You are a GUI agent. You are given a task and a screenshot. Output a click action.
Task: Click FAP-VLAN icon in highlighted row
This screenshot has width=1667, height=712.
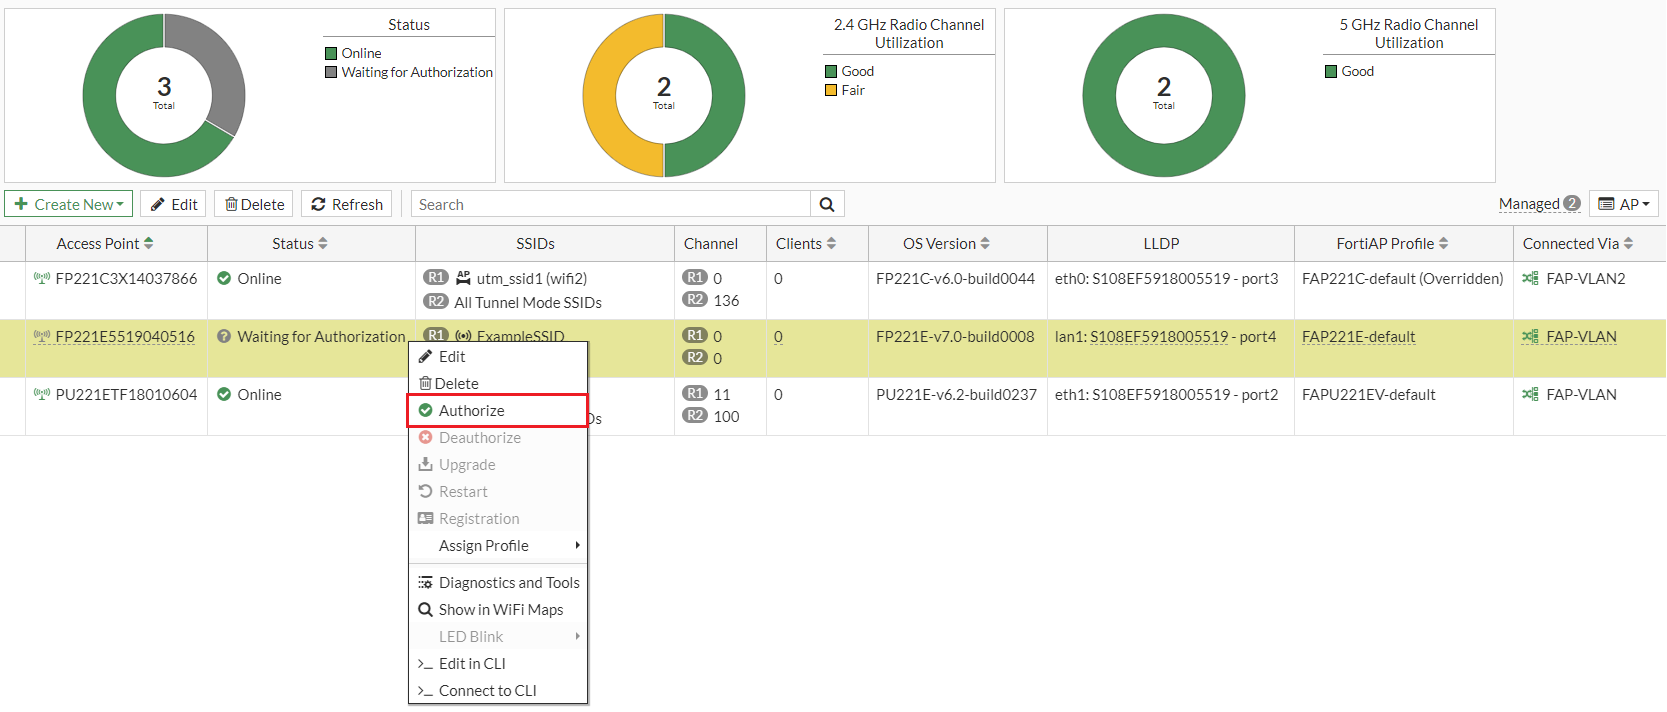pos(1530,336)
